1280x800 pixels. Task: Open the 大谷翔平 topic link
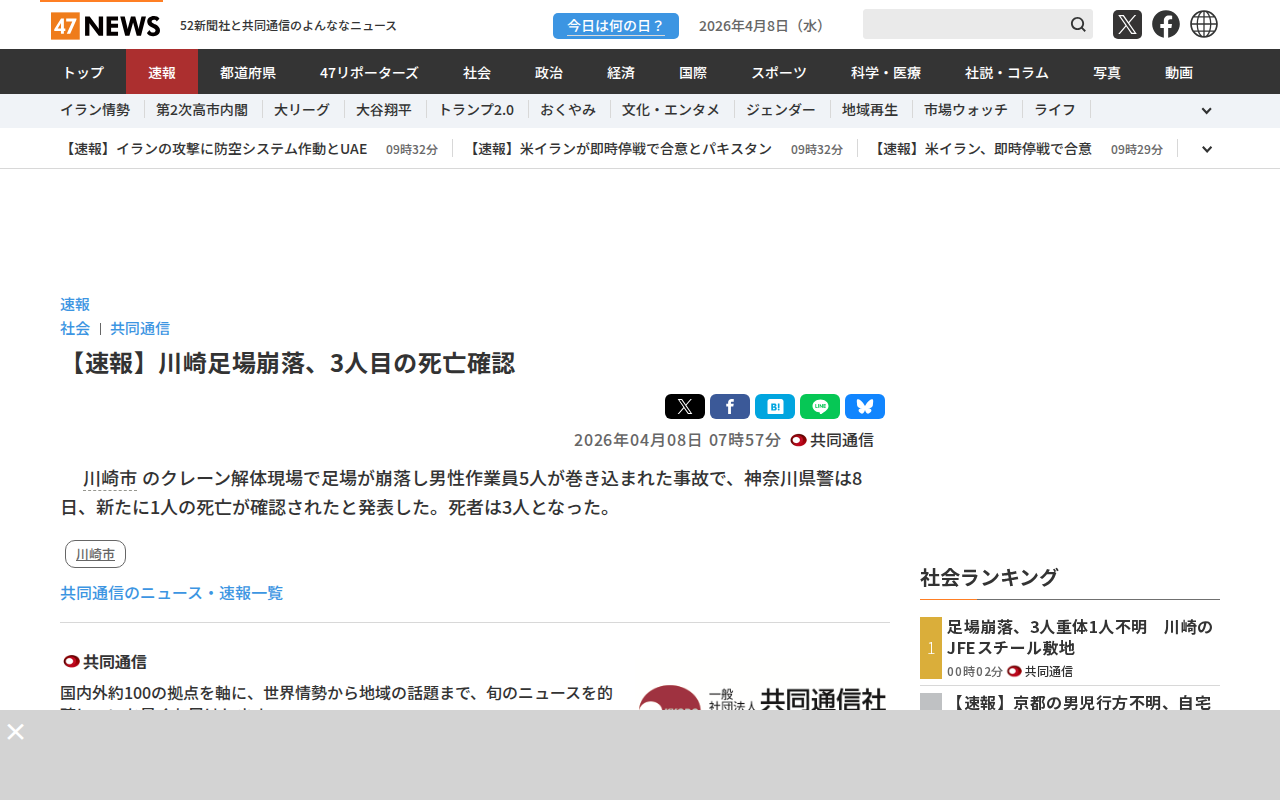tap(384, 110)
